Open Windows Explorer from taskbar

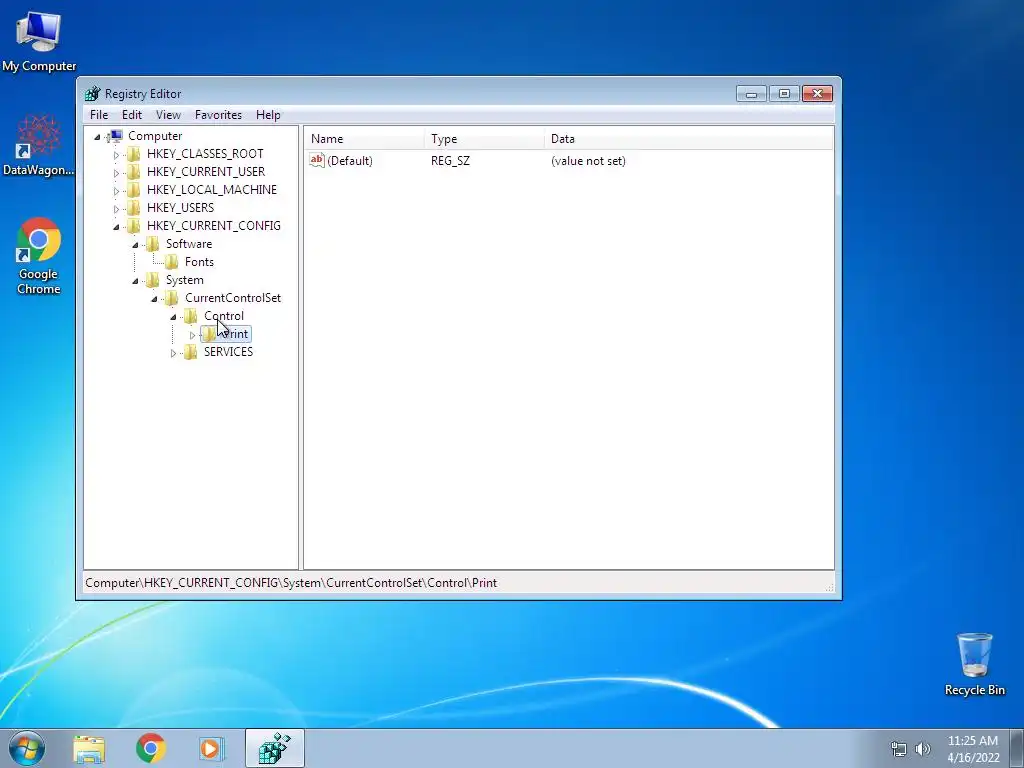click(89, 748)
